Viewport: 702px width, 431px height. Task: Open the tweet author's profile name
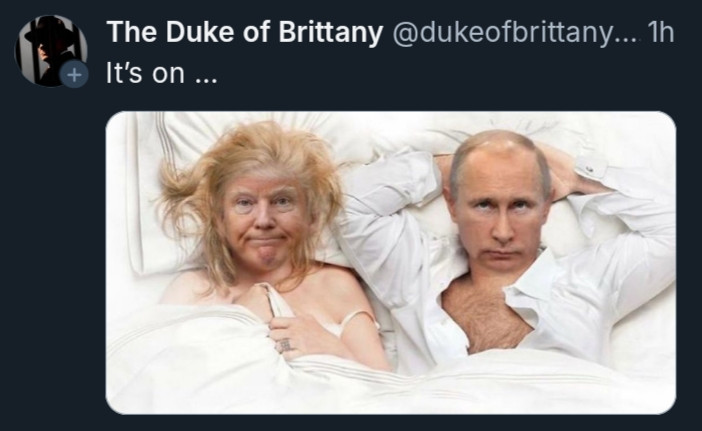pos(245,32)
